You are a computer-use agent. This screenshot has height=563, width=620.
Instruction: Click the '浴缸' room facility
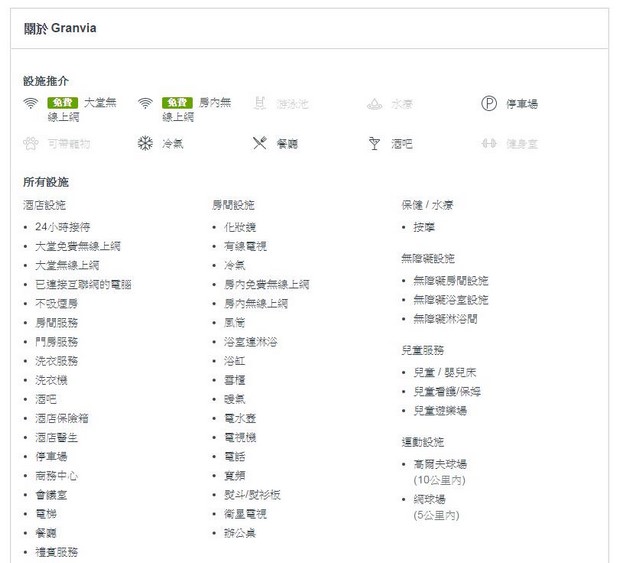point(235,361)
